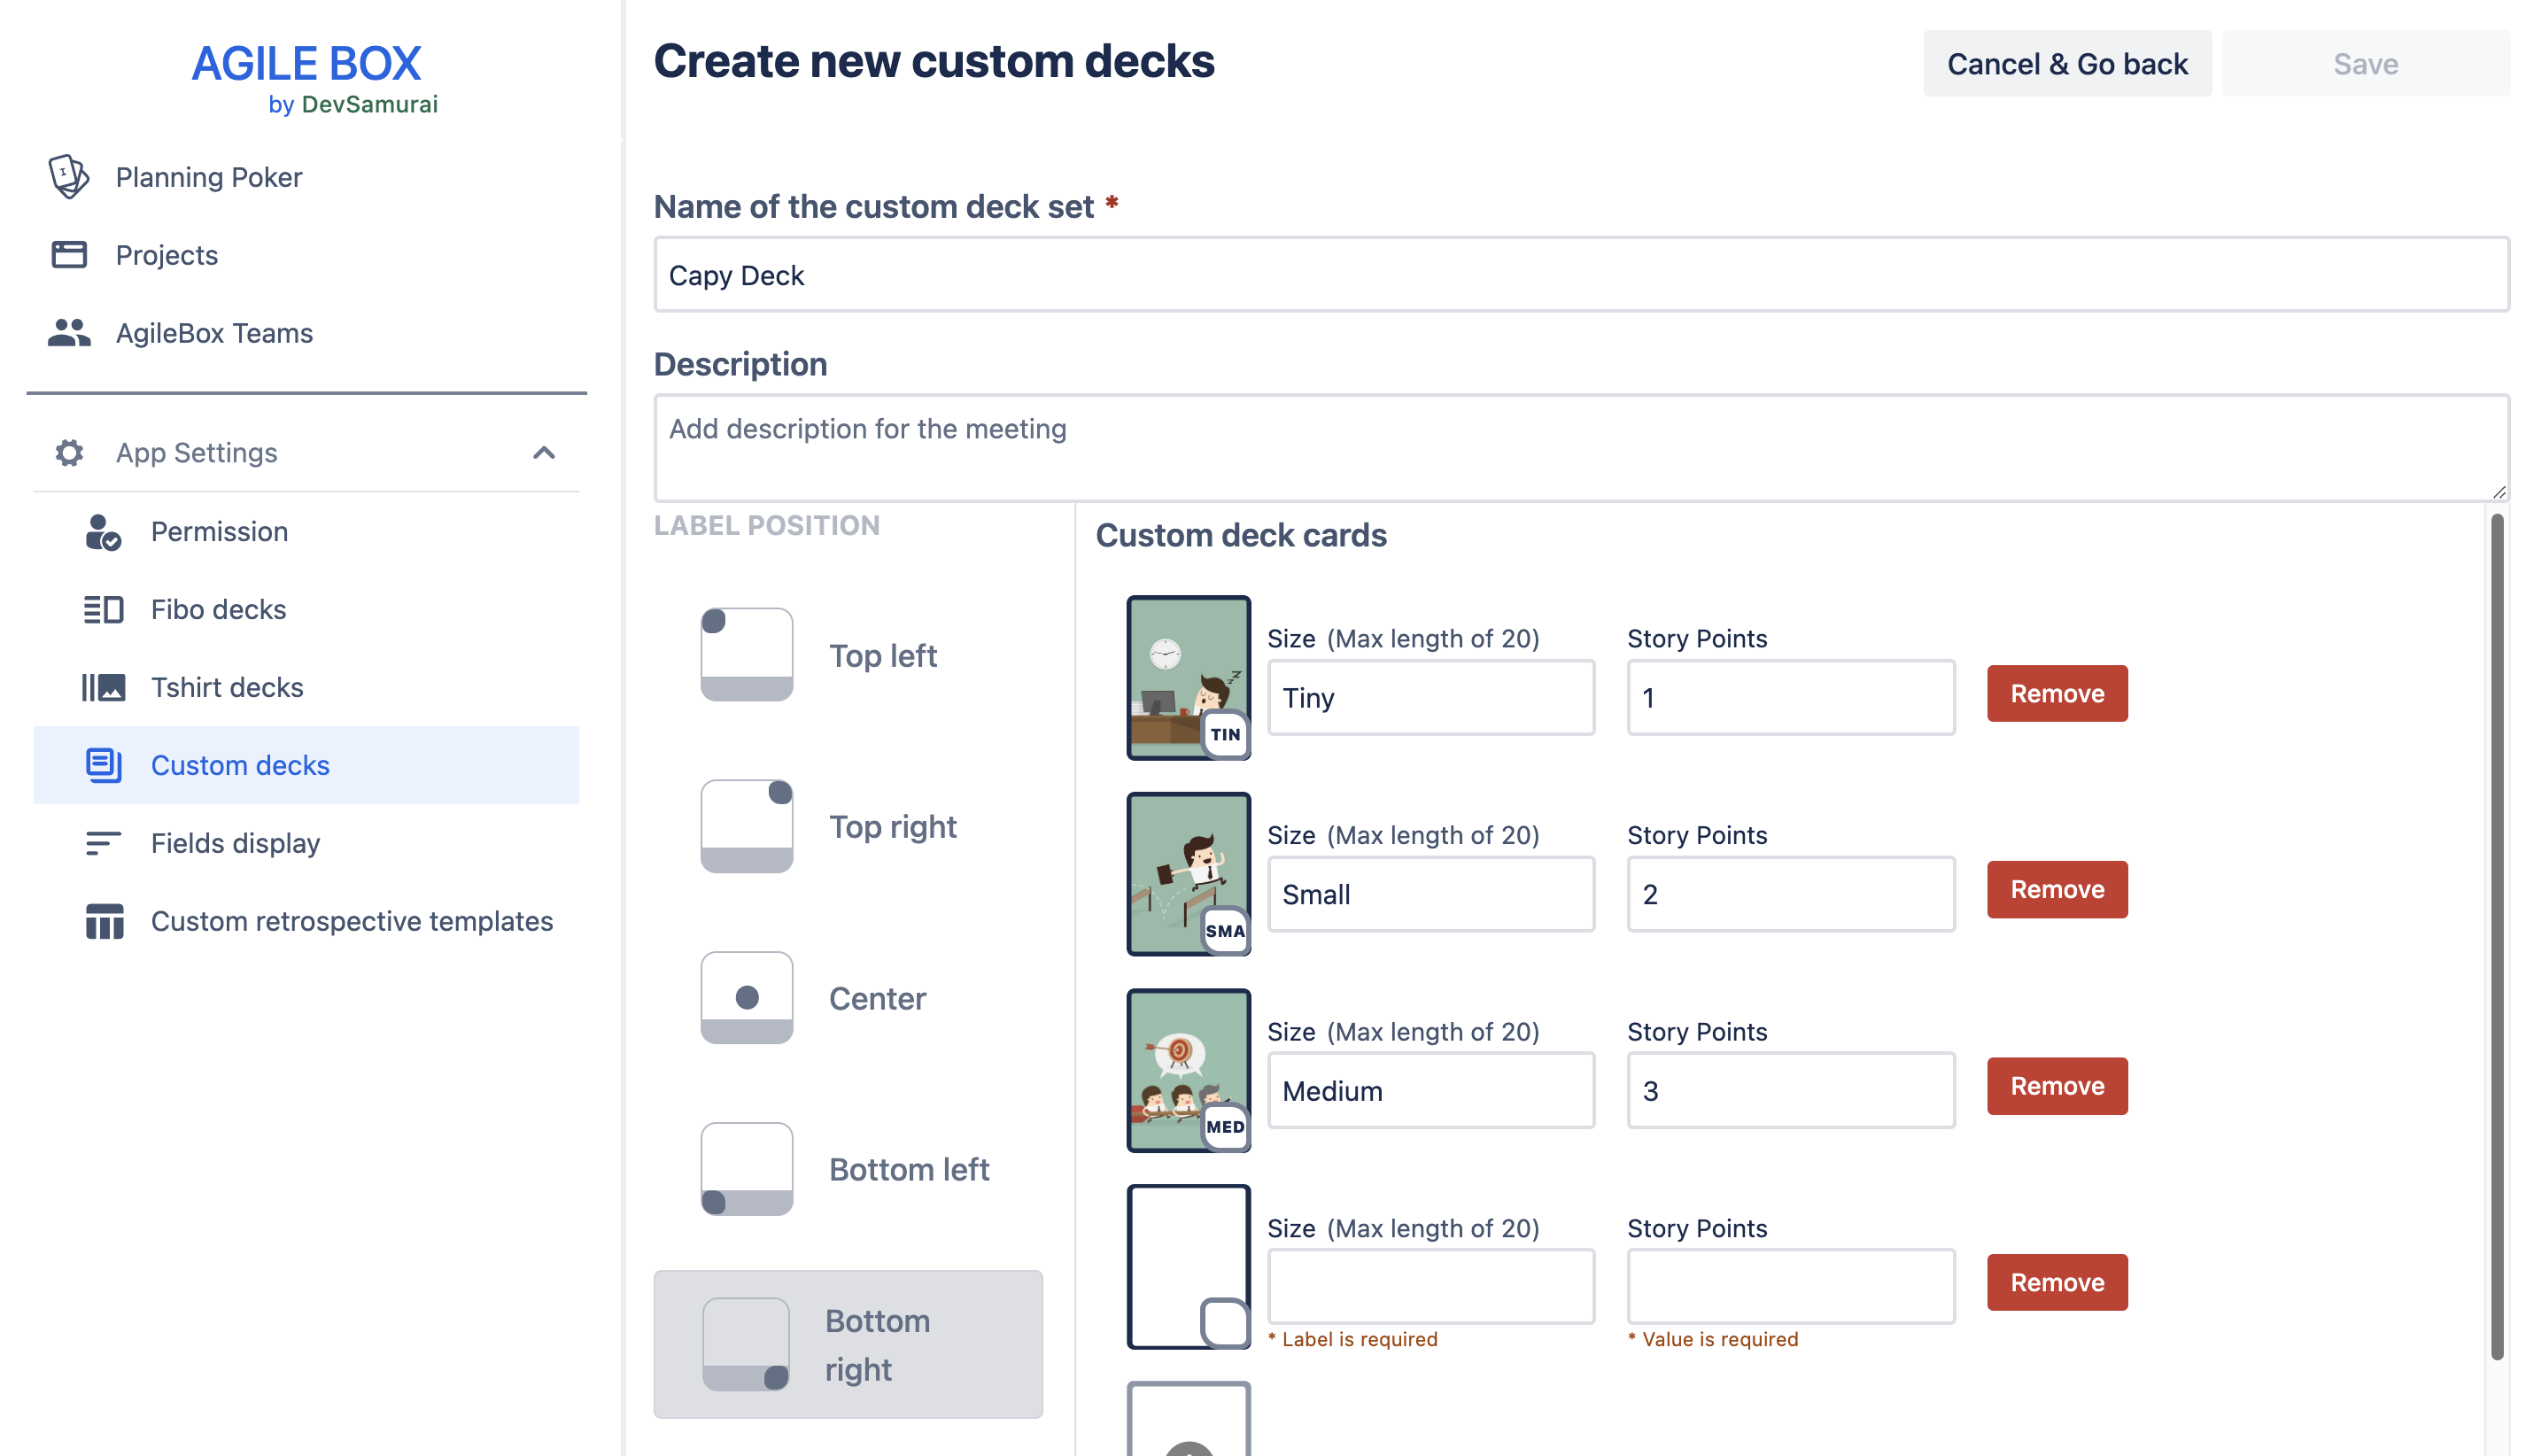Viewport: 2526px width, 1456px height.
Task: Open Planning Poker page
Action: 208,176
